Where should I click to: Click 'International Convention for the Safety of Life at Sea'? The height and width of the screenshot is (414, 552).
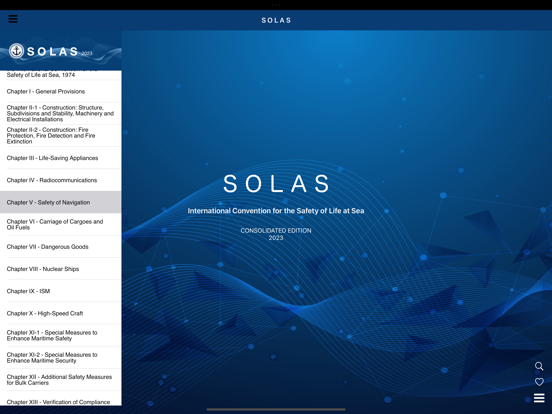point(276,211)
